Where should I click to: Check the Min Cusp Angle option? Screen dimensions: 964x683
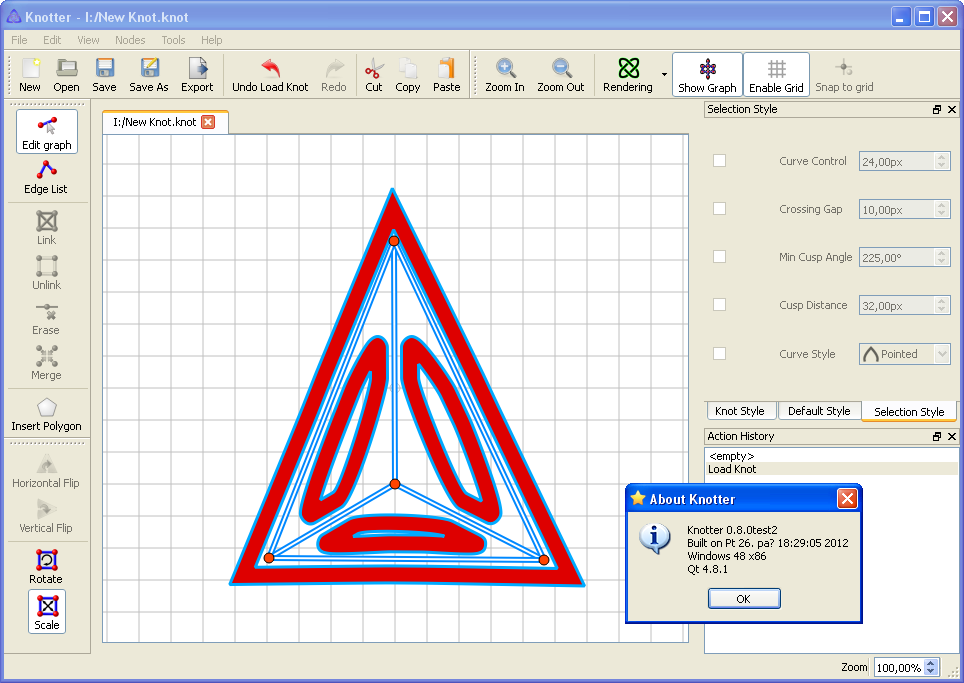click(719, 257)
